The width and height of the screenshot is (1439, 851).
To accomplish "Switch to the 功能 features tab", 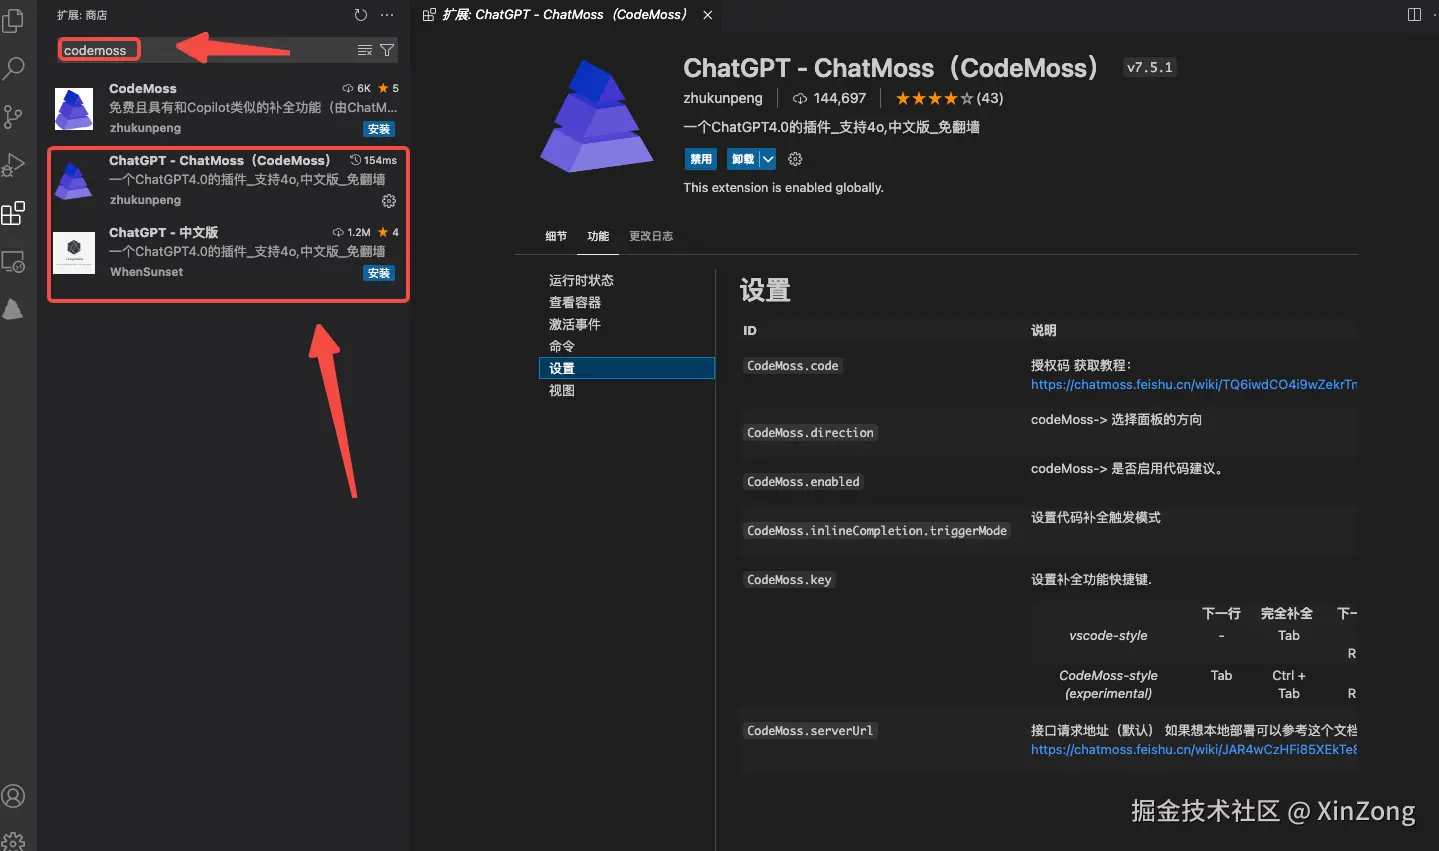I will (598, 236).
